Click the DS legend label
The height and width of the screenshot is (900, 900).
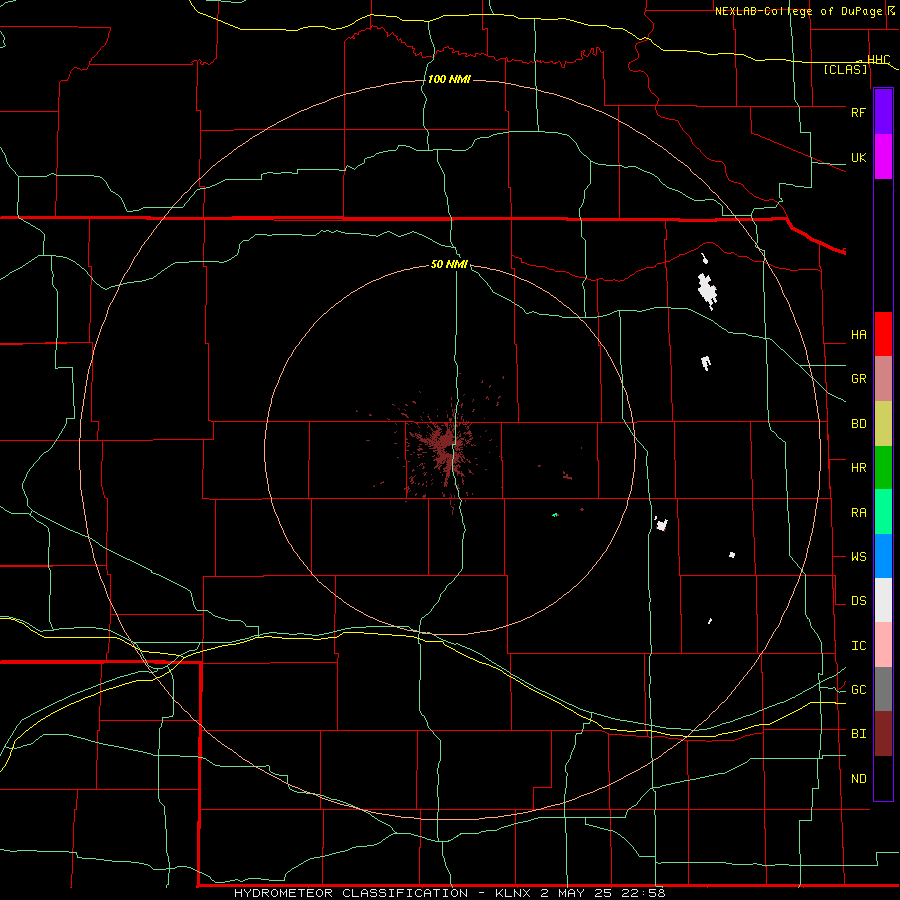[858, 601]
